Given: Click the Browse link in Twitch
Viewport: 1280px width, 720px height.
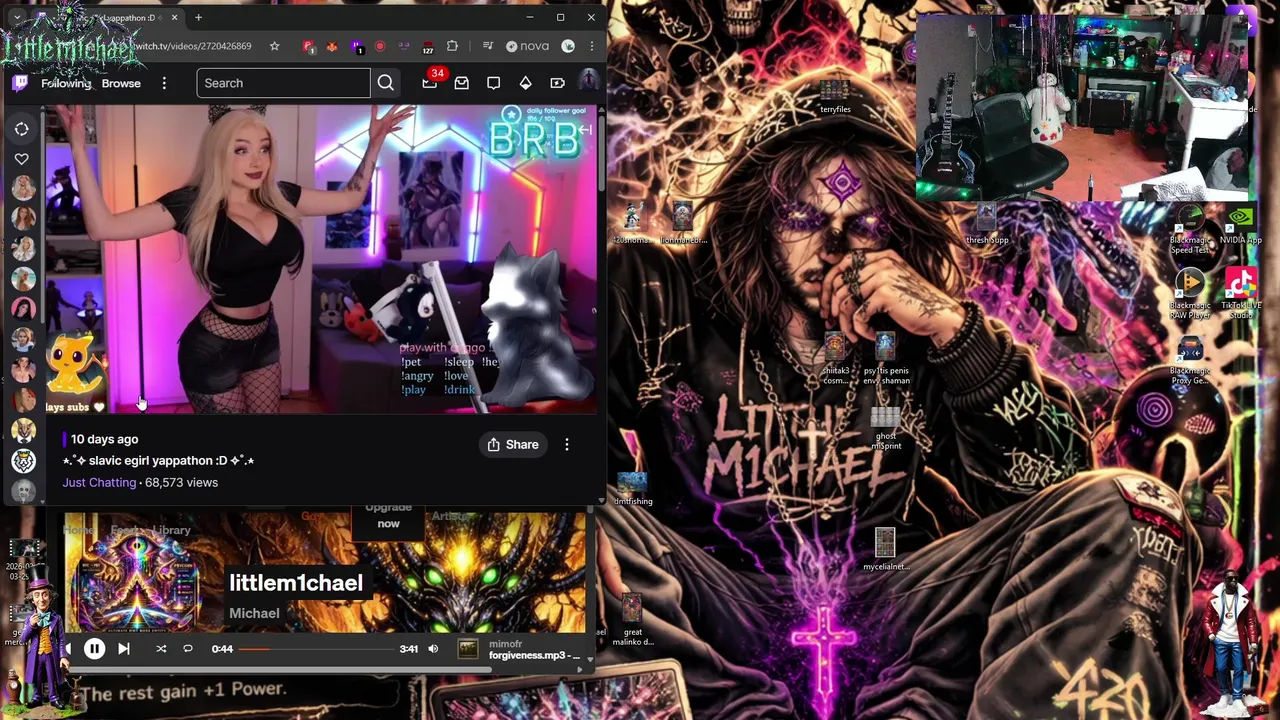Looking at the screenshot, I should 121,83.
